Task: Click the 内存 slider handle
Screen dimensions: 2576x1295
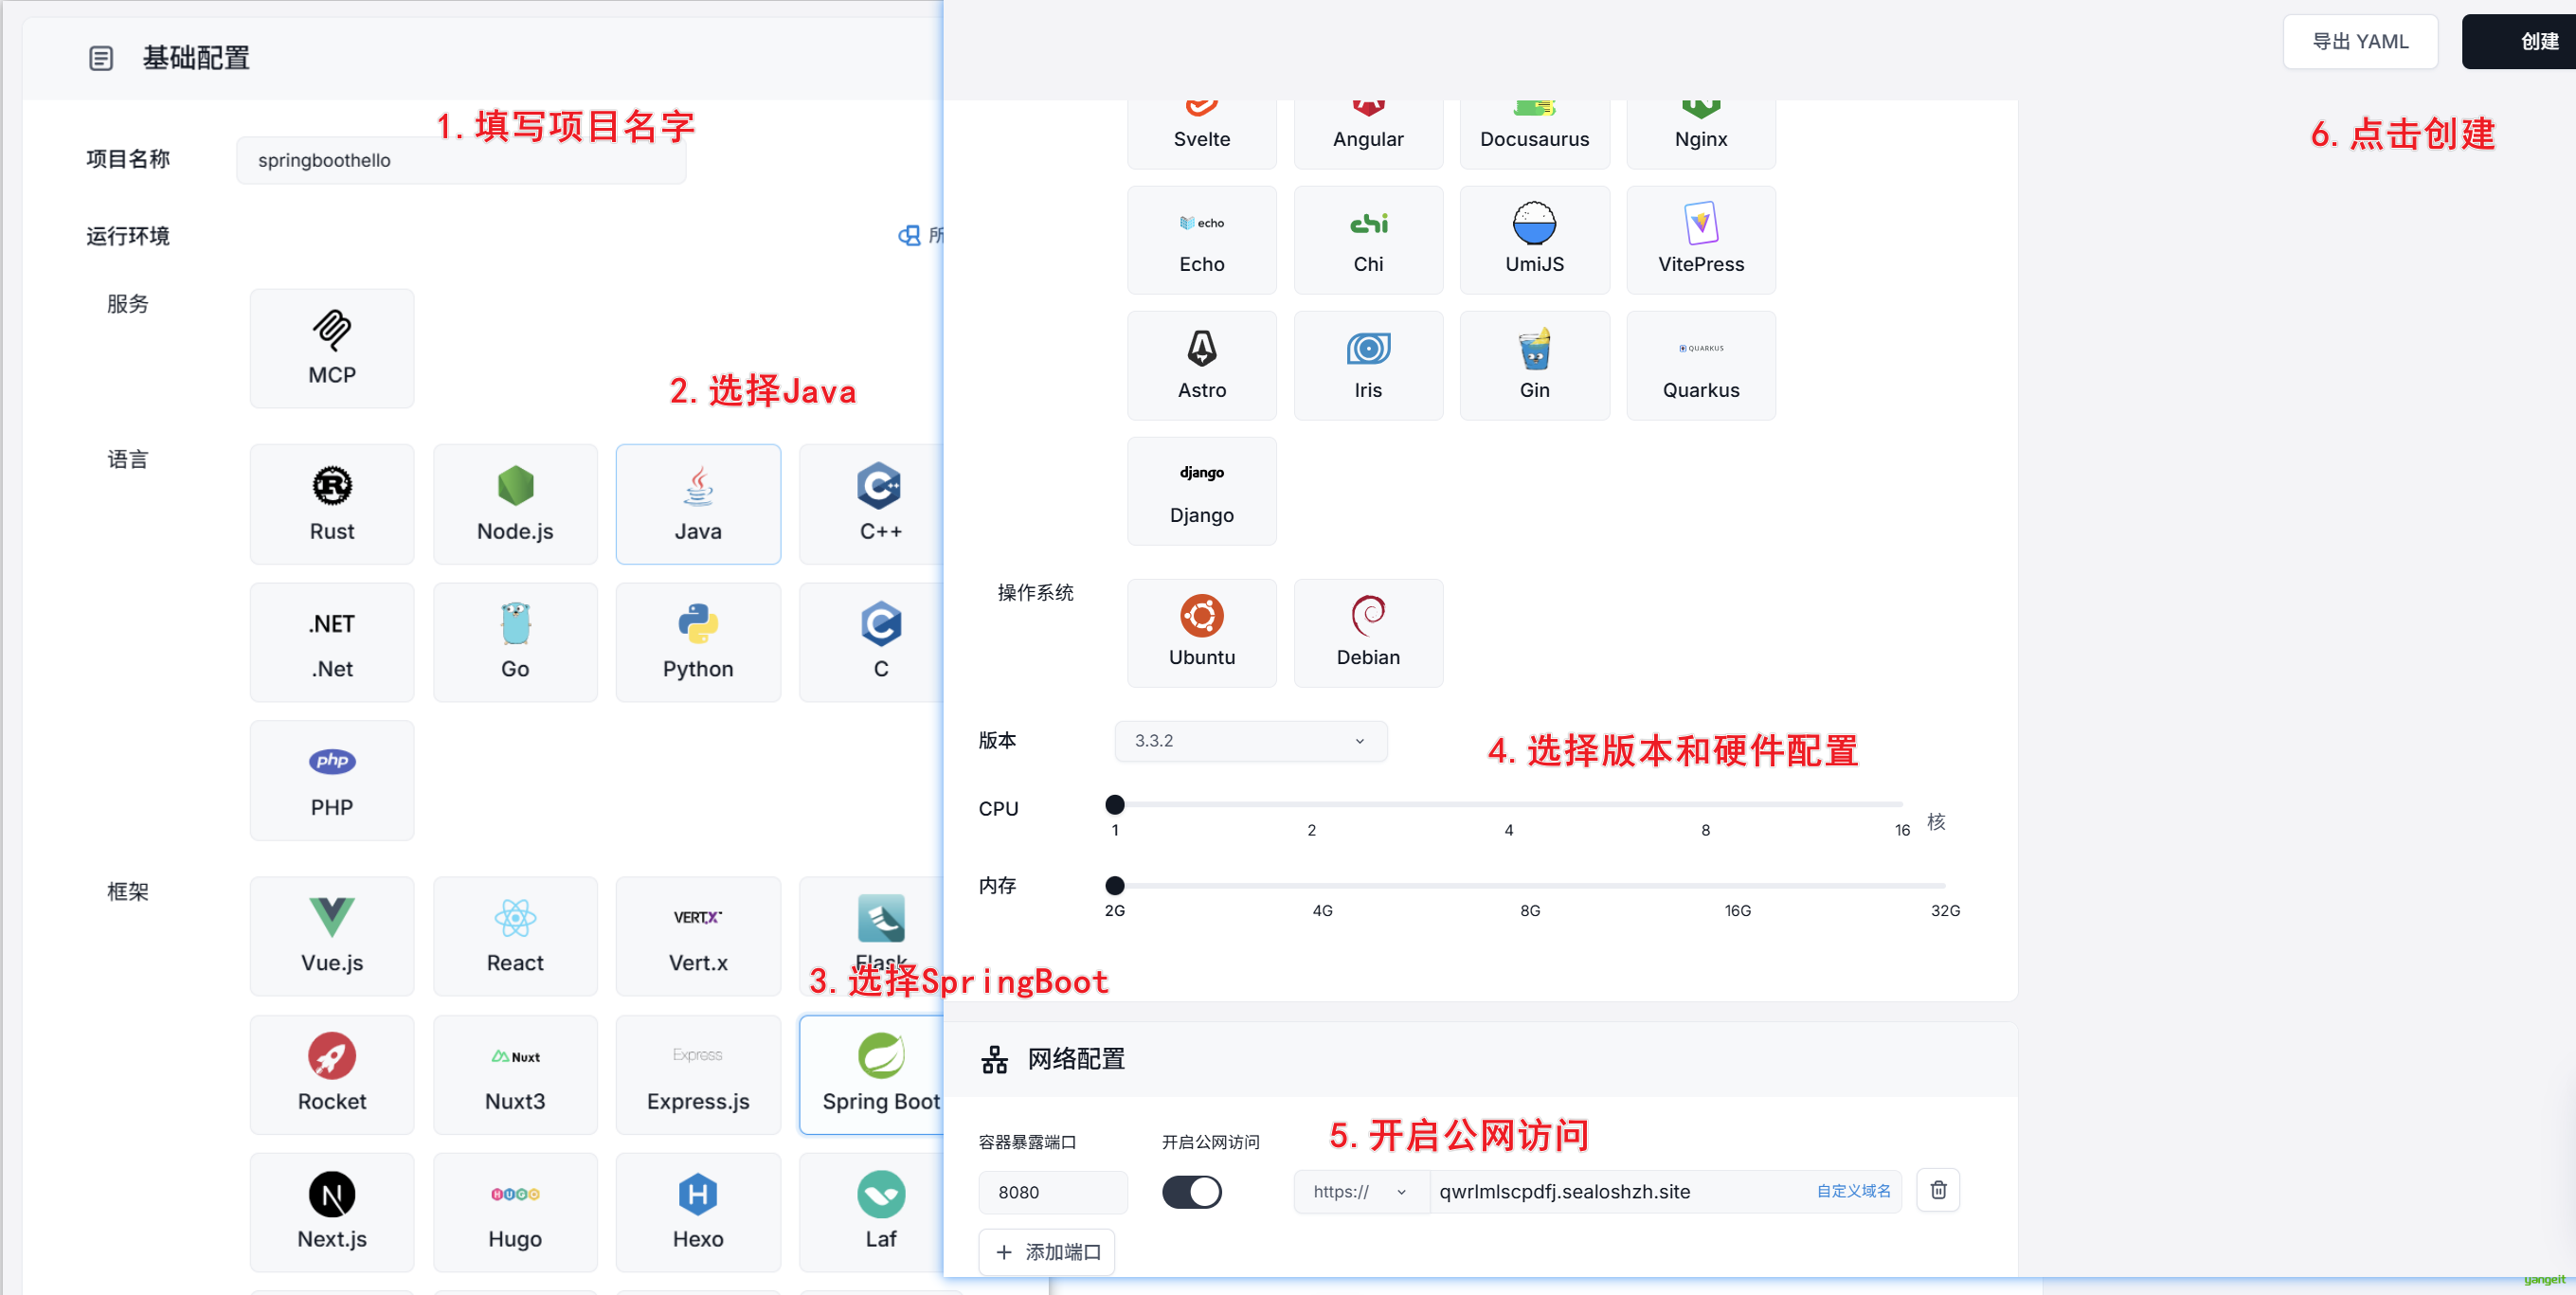Action: point(1115,885)
